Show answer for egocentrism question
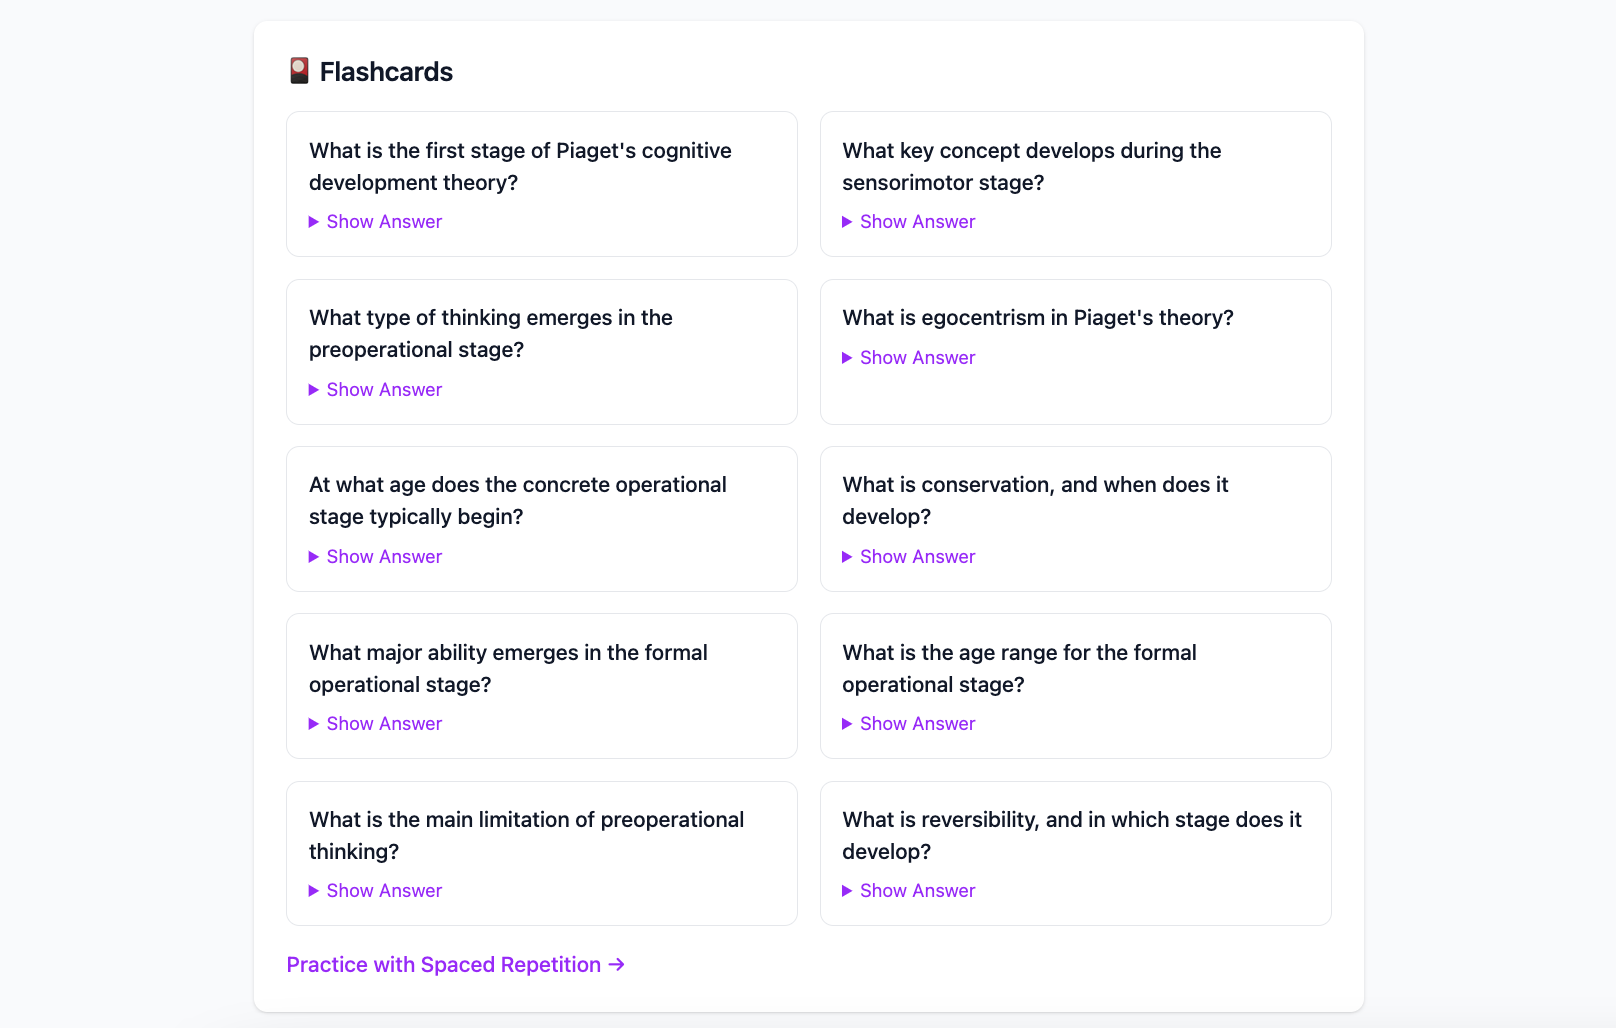Screen dimensions: 1616x1028 tap(917, 358)
